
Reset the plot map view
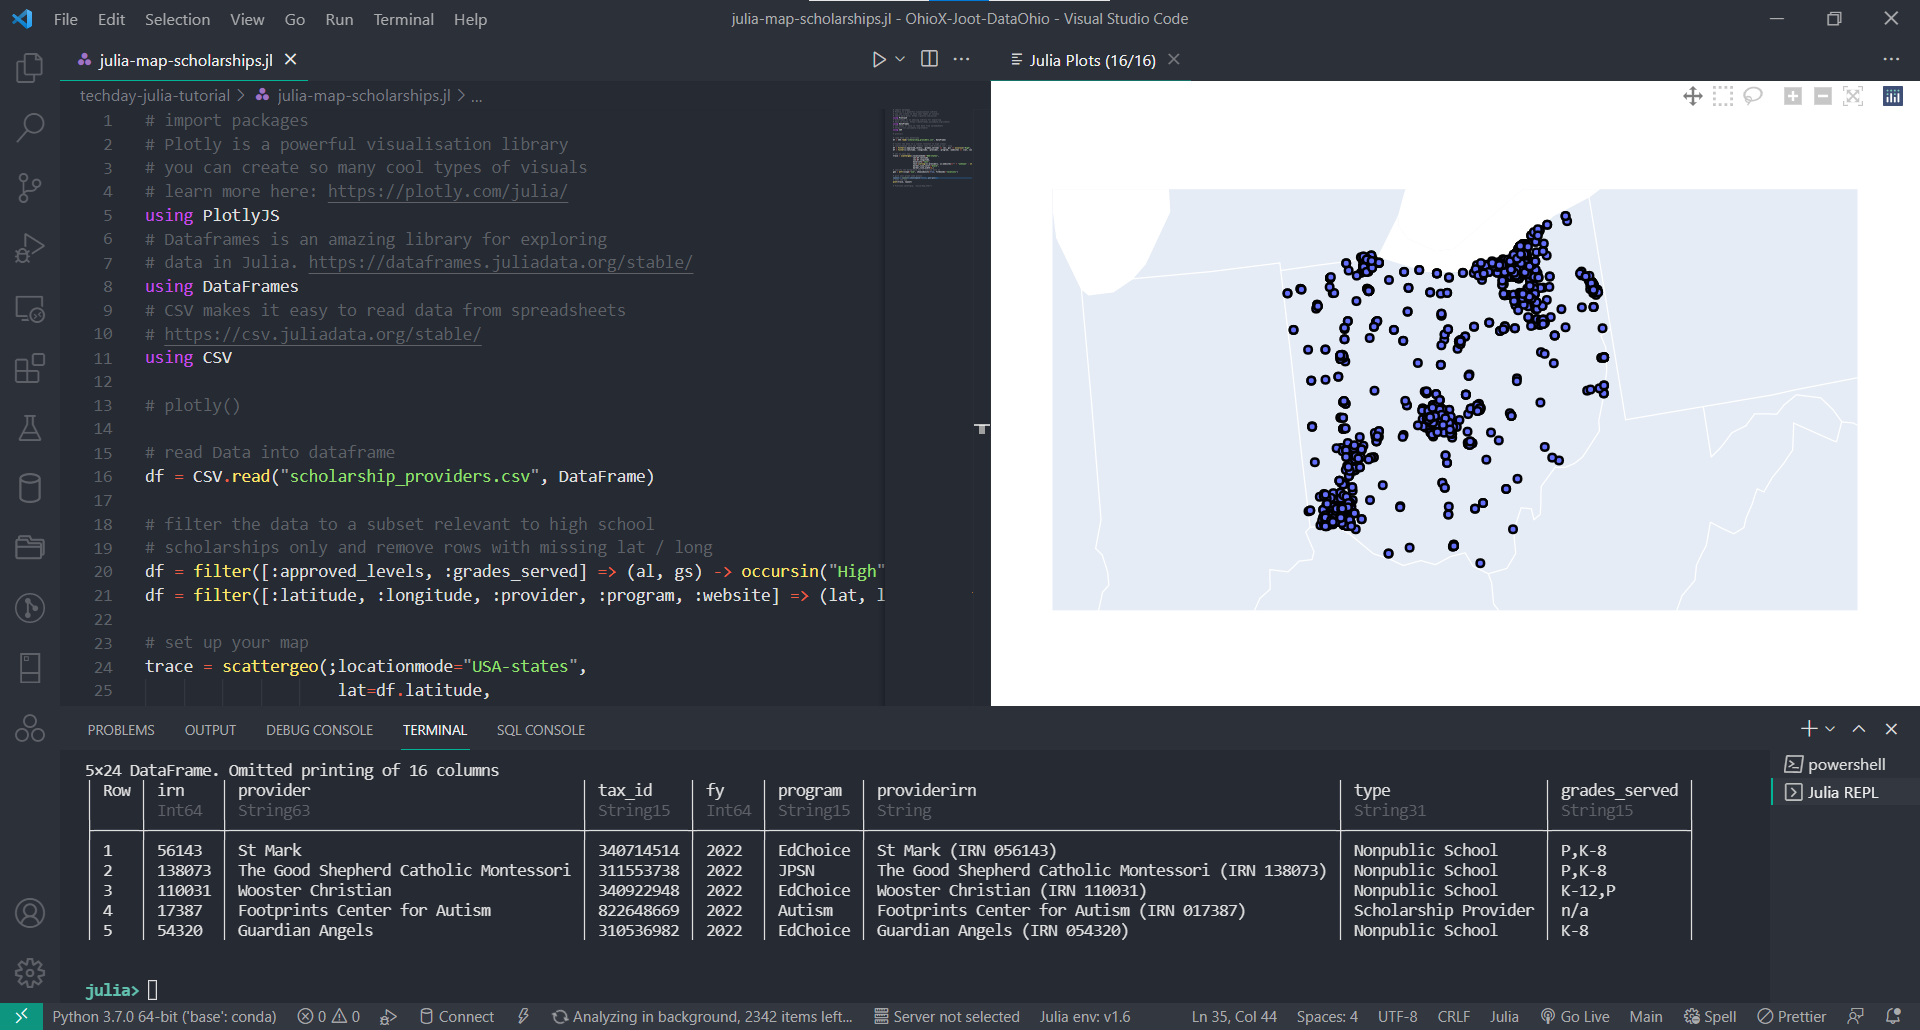[x=1853, y=96]
